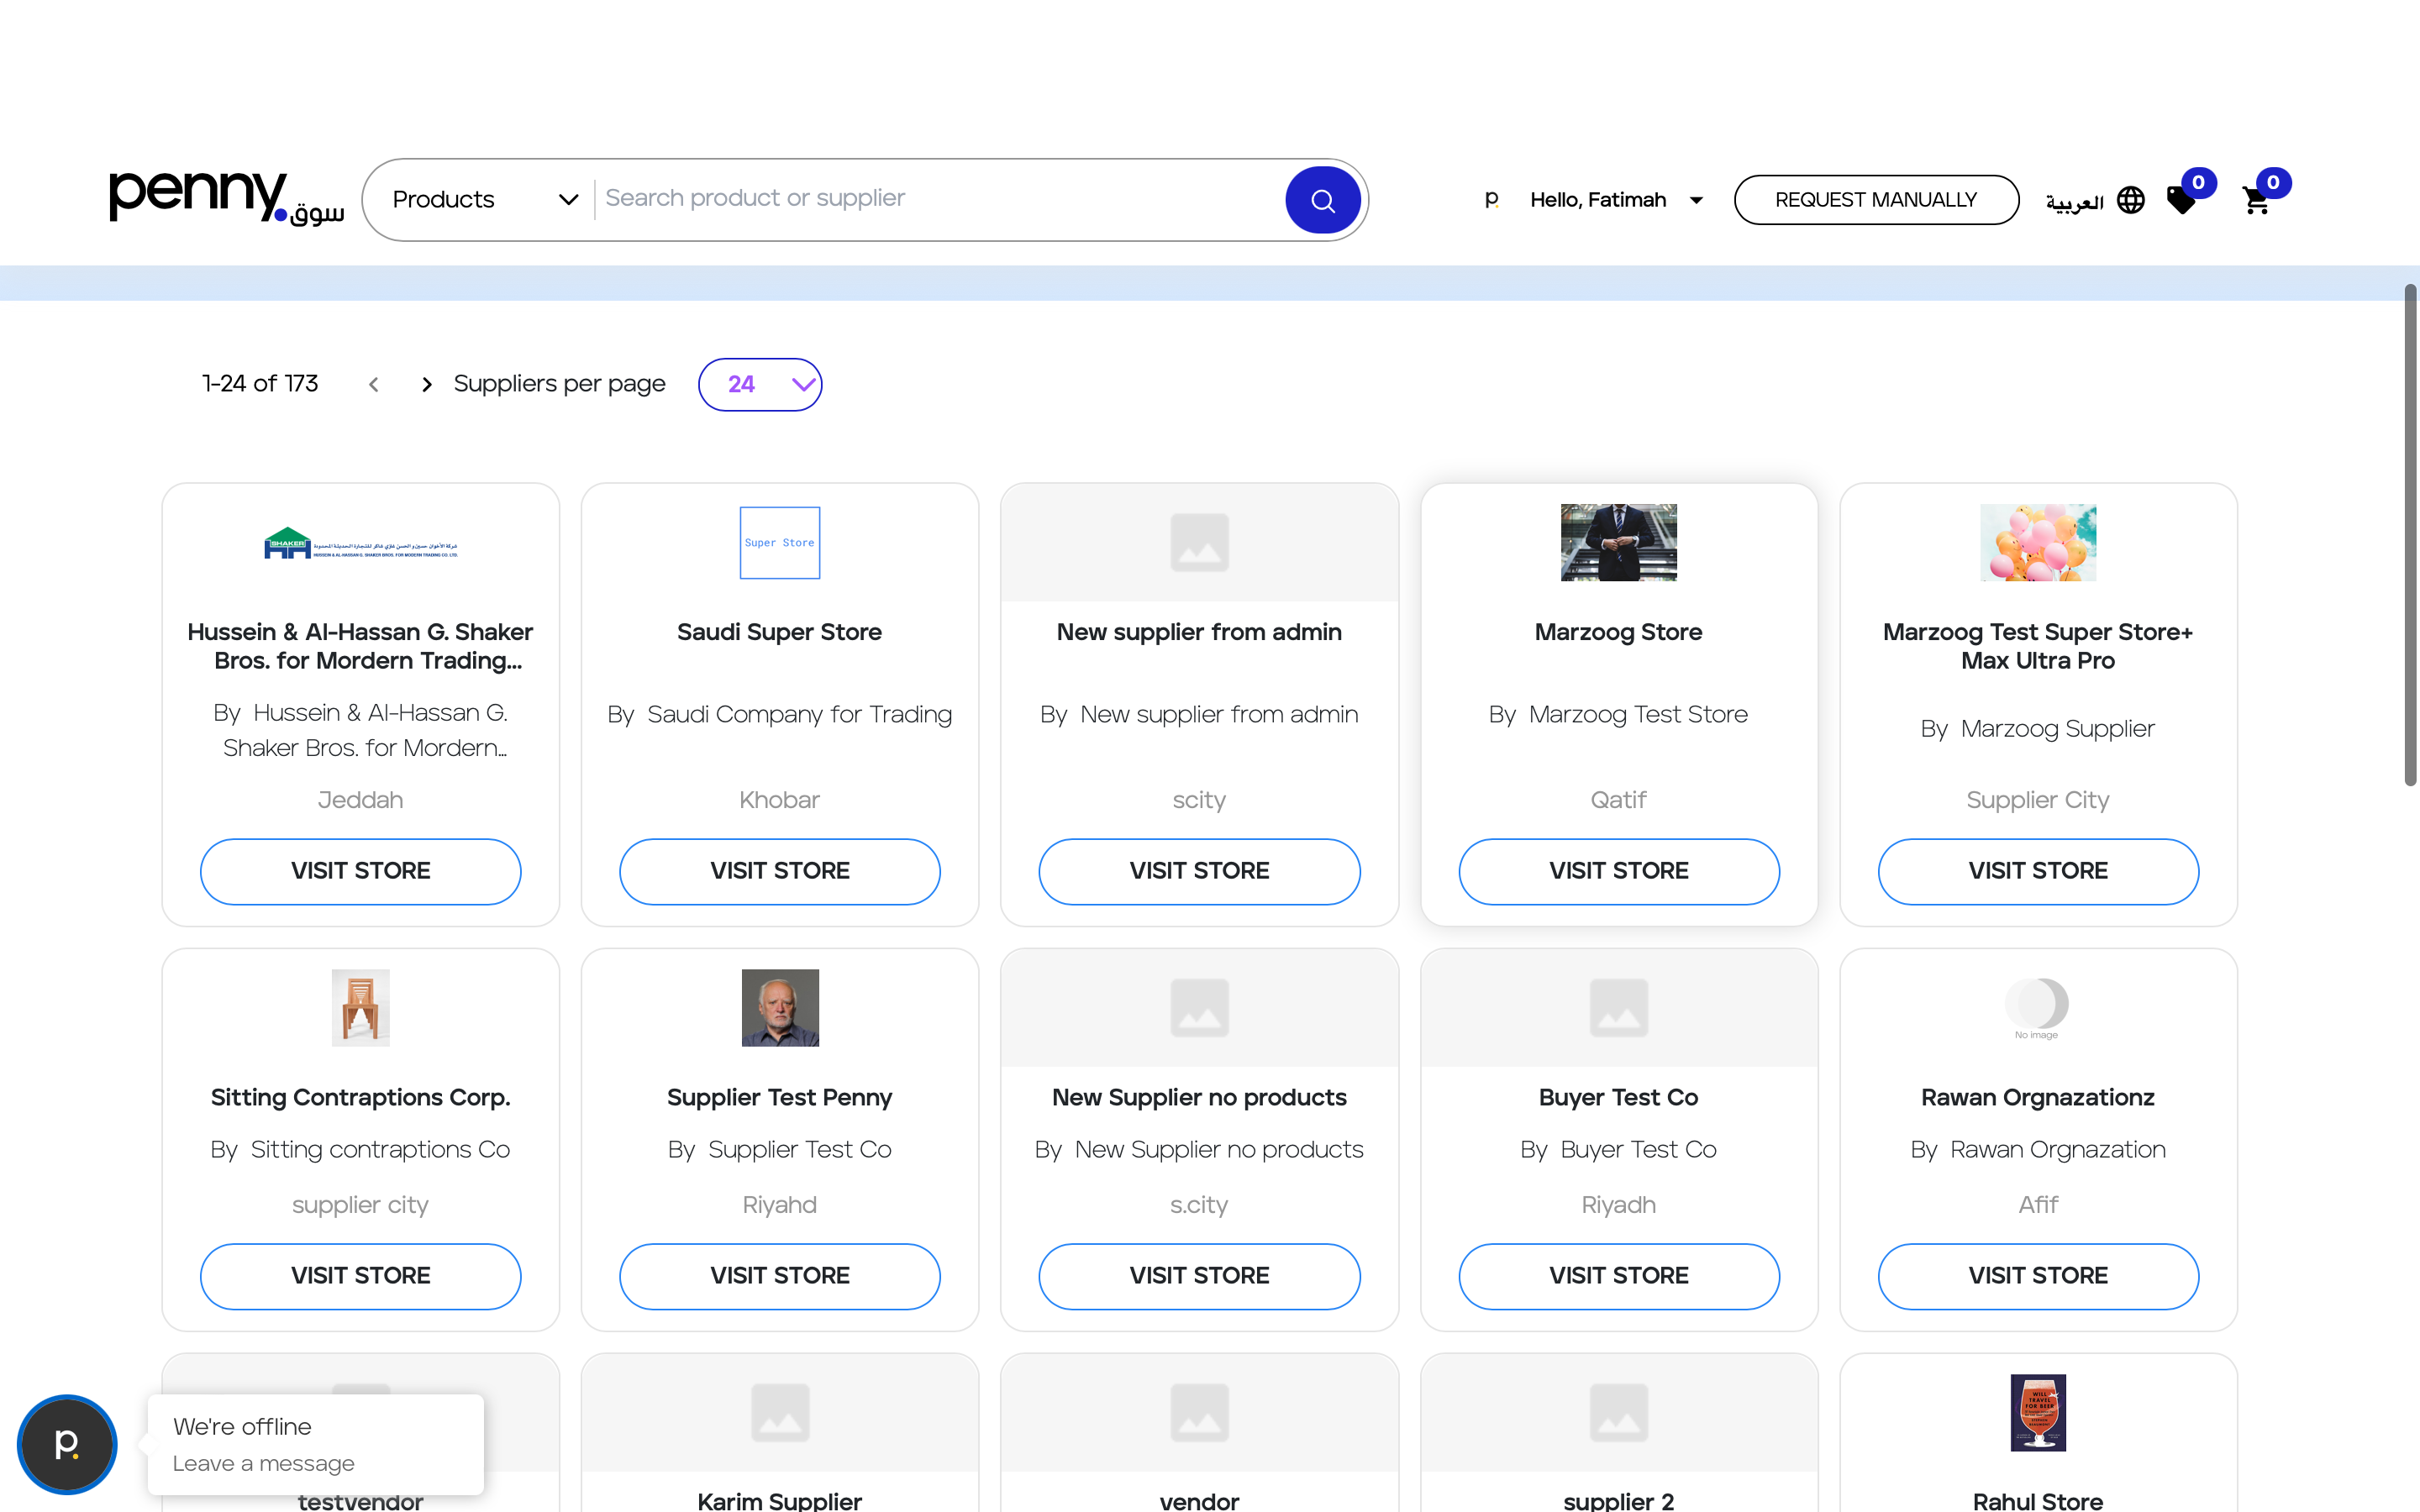
Task: Visit store of Hussein & Al-Hassan Shaker
Action: click(361, 871)
